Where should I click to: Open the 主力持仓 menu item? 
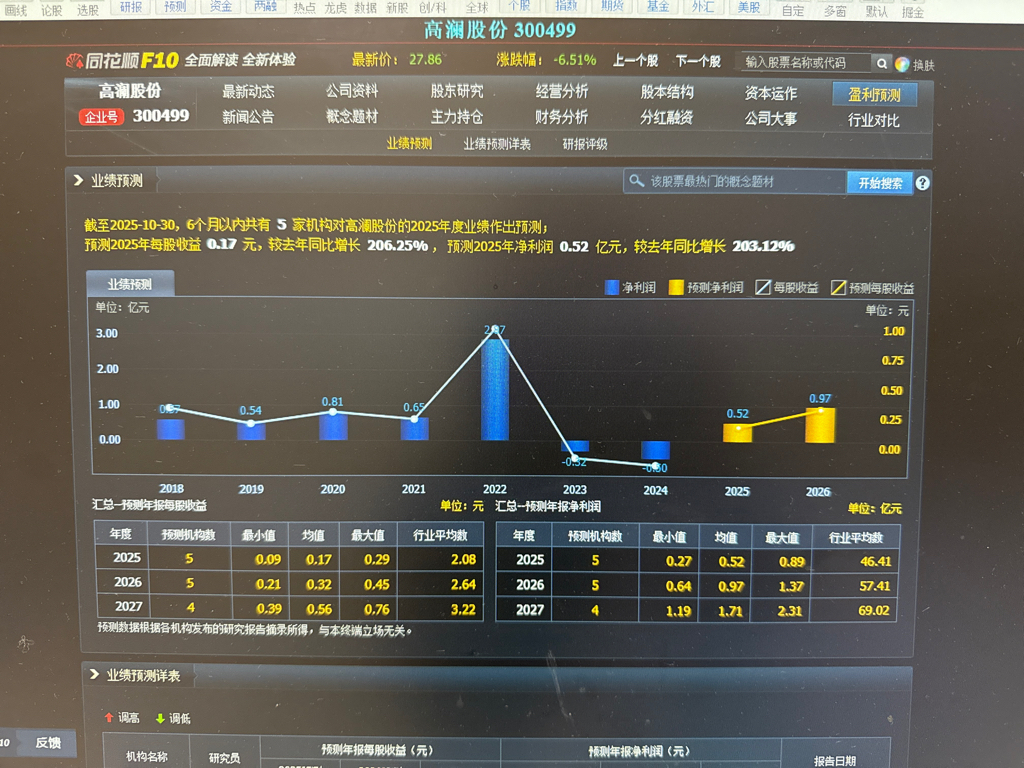(456, 118)
